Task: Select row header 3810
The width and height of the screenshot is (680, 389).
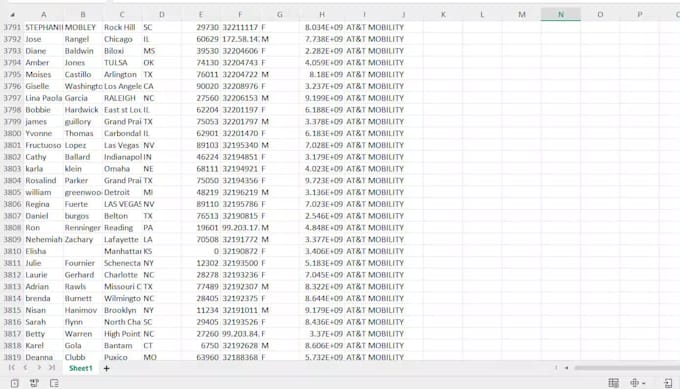Action: click(12, 251)
